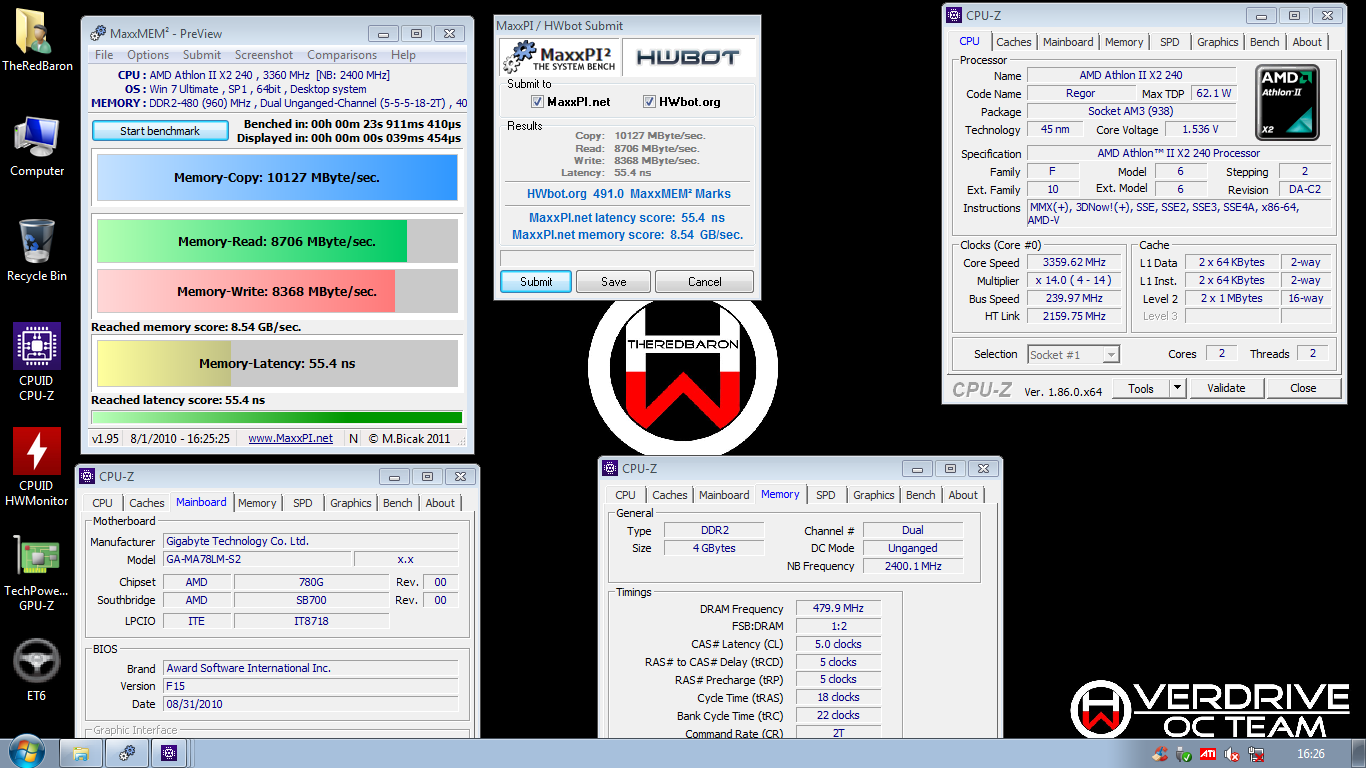Switch to MaxxMEM gear icon in taskbar
The image size is (1366, 768).
click(126, 753)
